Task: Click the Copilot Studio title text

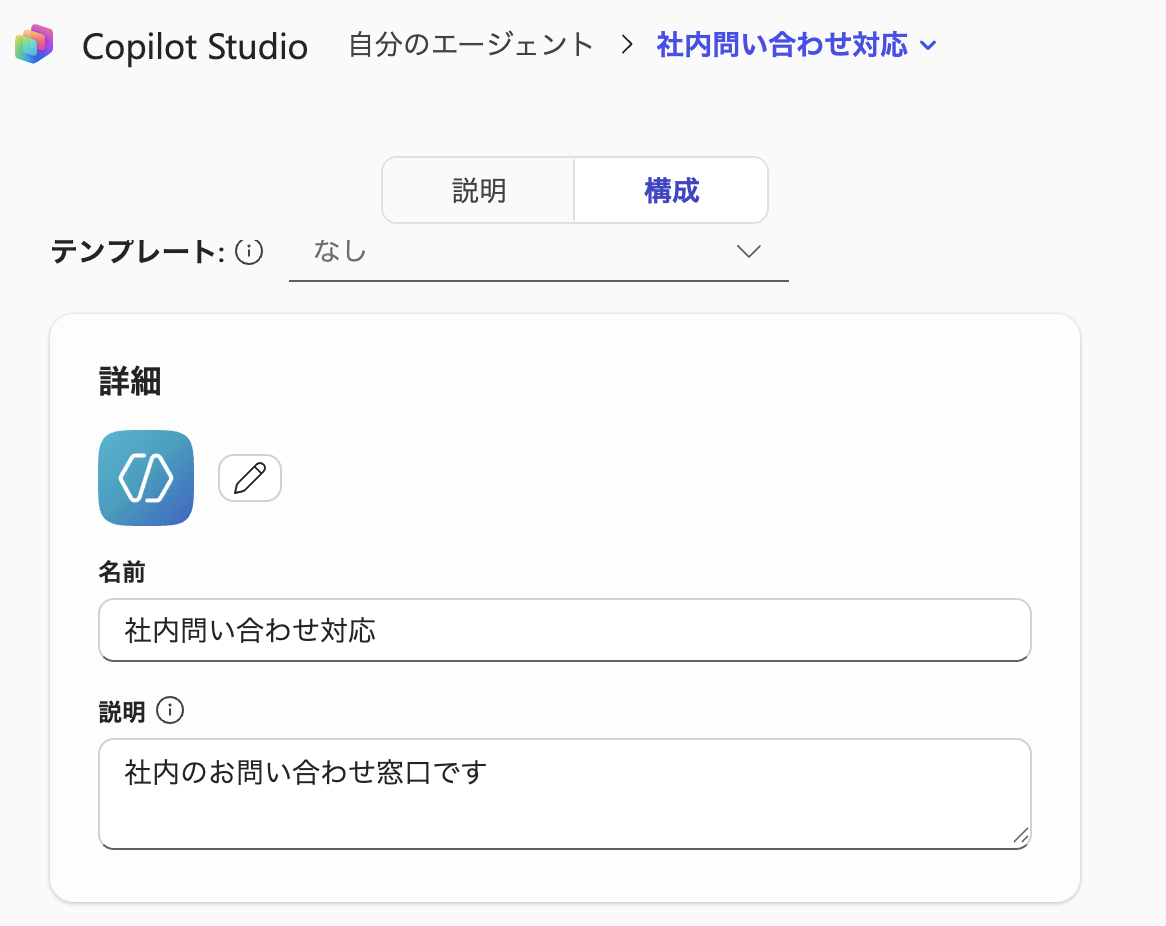Action: (x=194, y=46)
